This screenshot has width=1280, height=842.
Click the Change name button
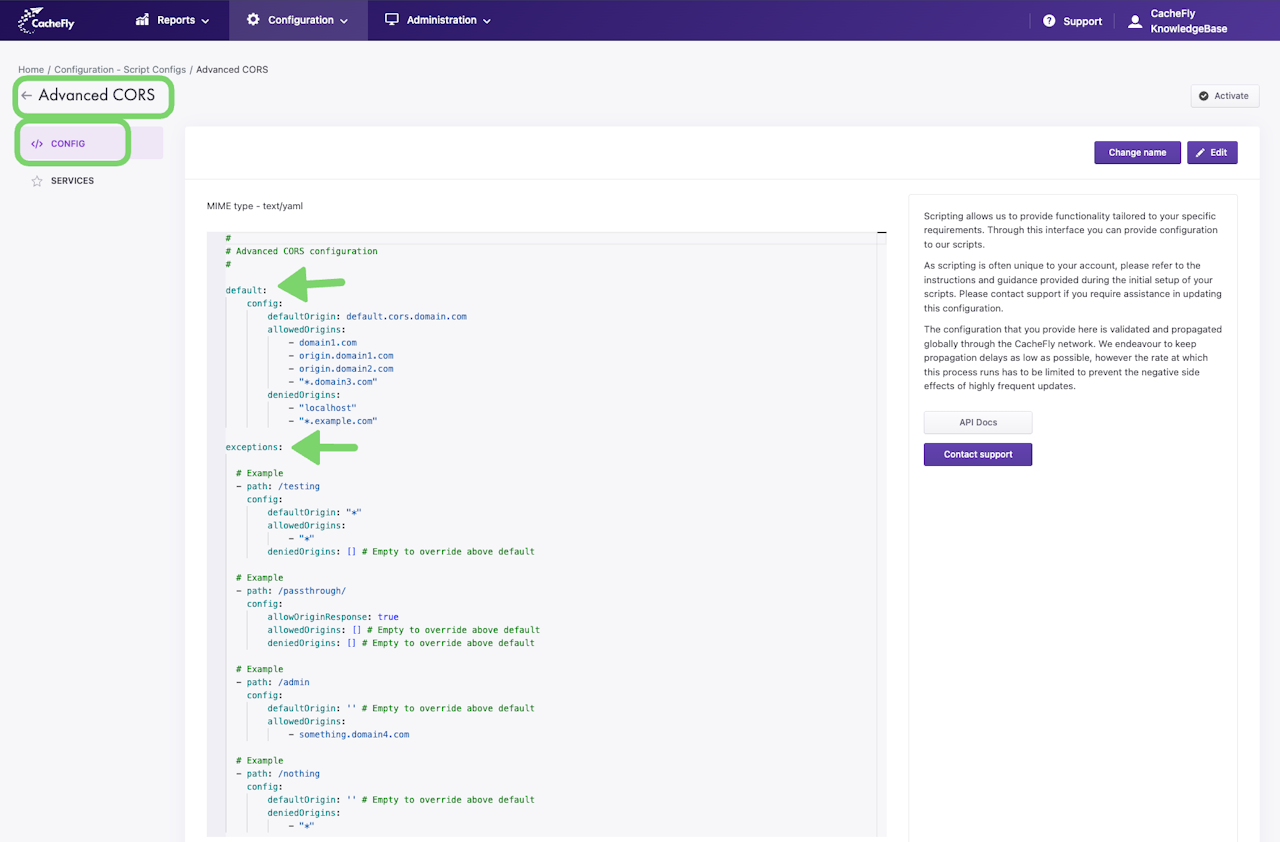tap(1137, 153)
